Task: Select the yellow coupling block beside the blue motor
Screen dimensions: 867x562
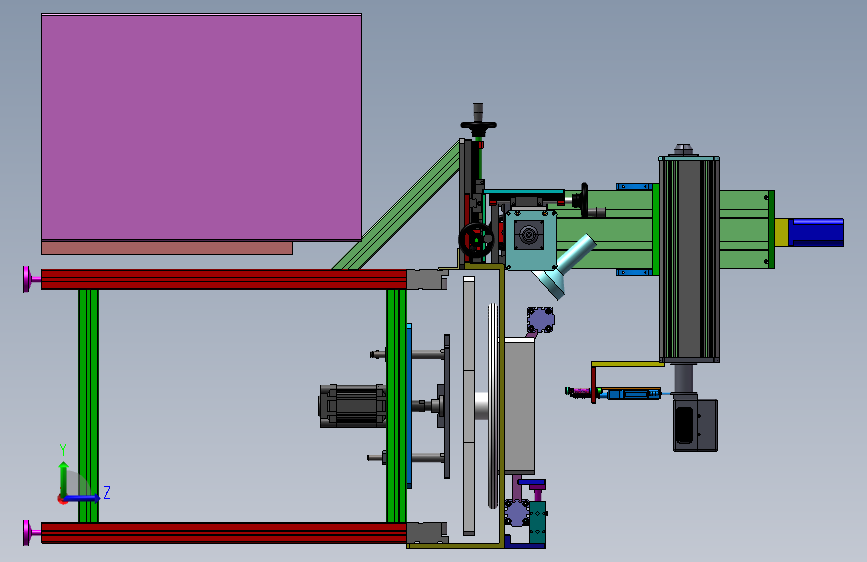Action: [781, 232]
